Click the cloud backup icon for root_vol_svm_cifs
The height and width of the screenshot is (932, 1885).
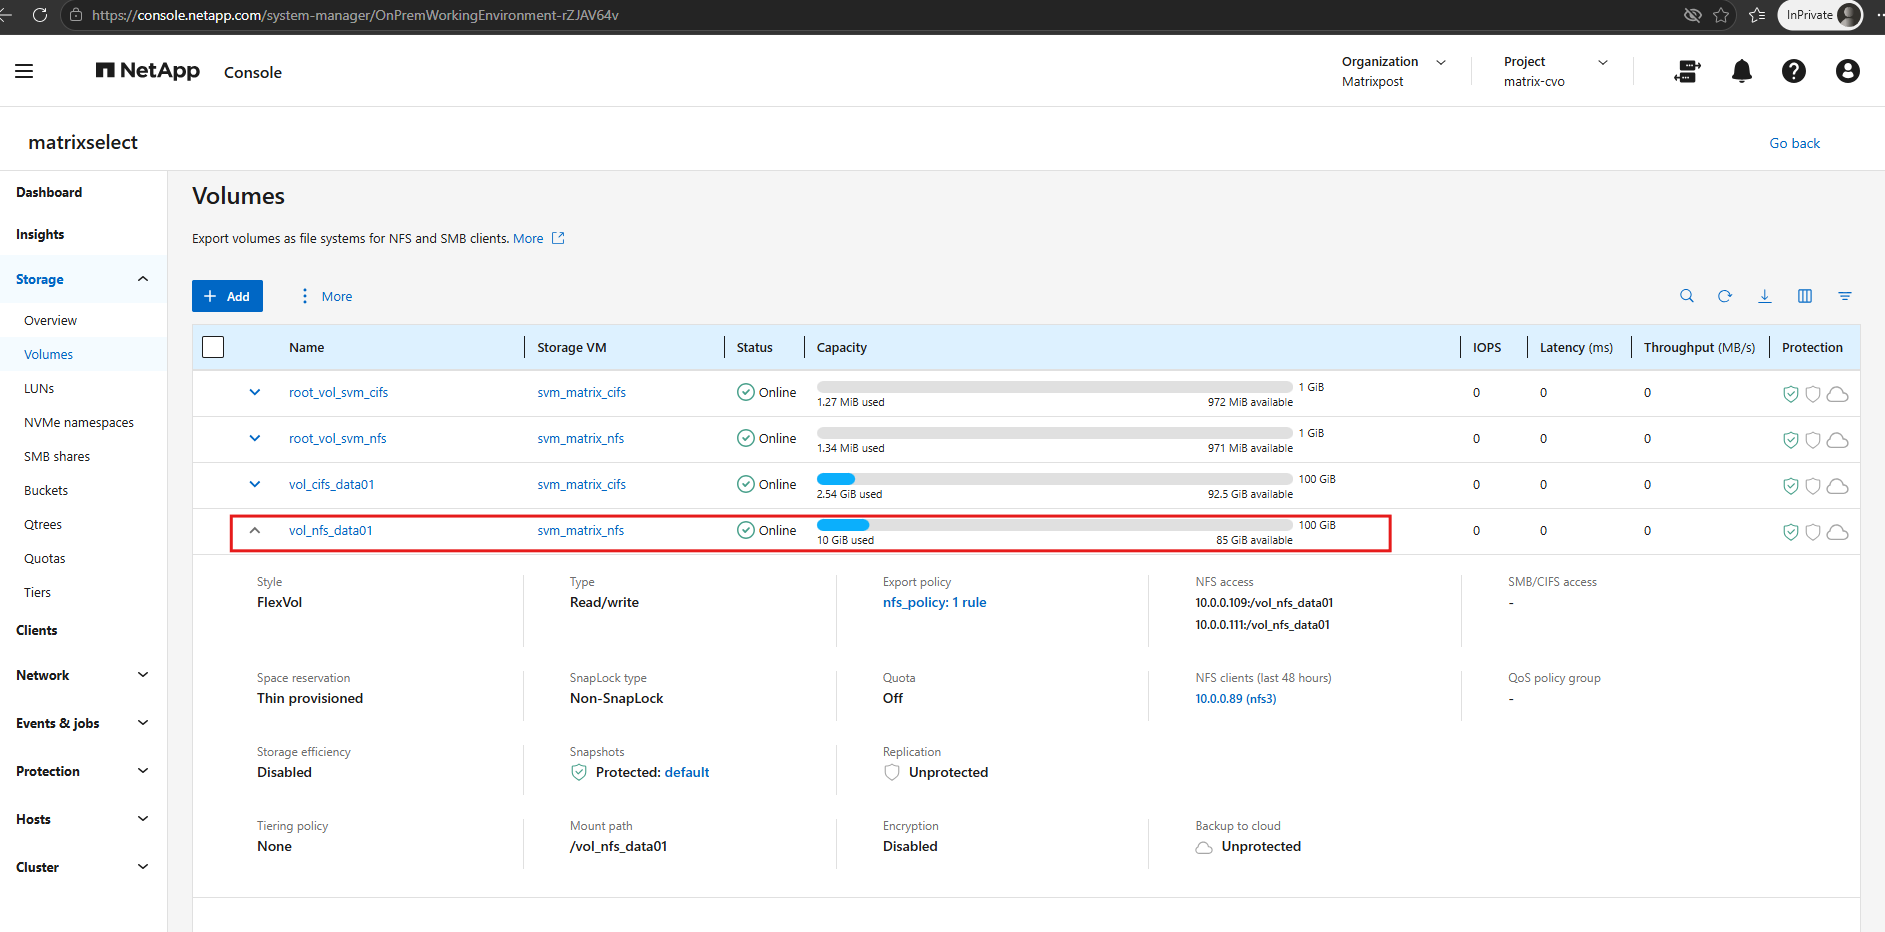(1837, 394)
